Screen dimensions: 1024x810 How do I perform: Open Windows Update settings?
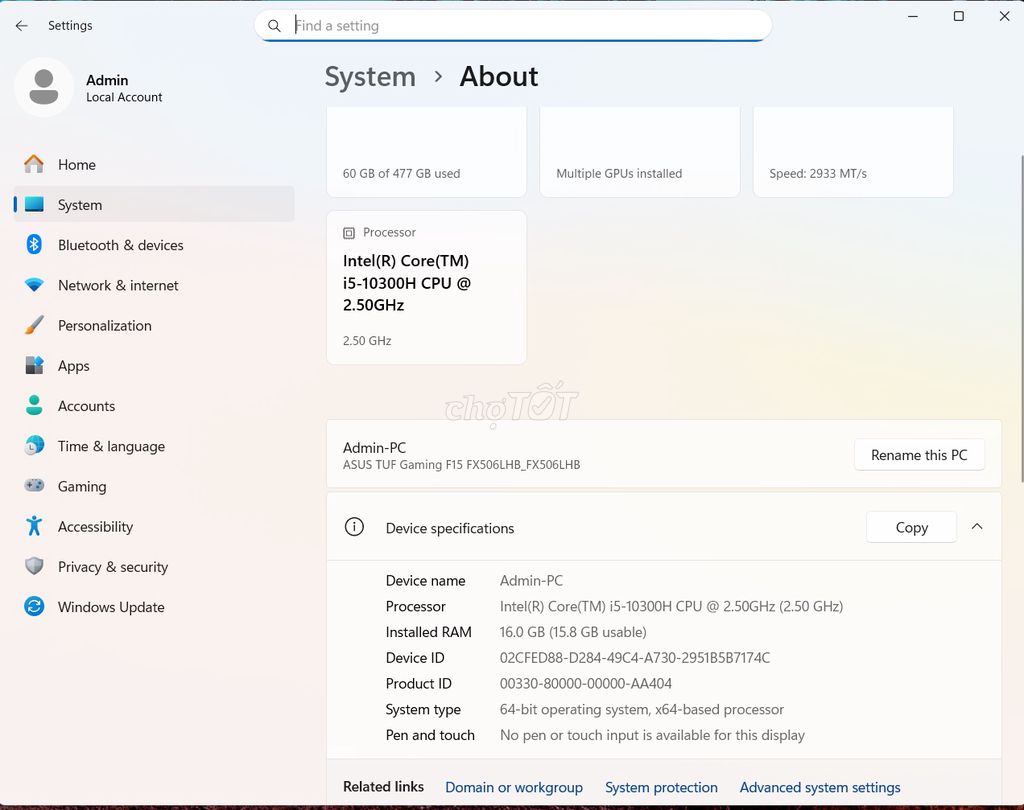coord(110,607)
